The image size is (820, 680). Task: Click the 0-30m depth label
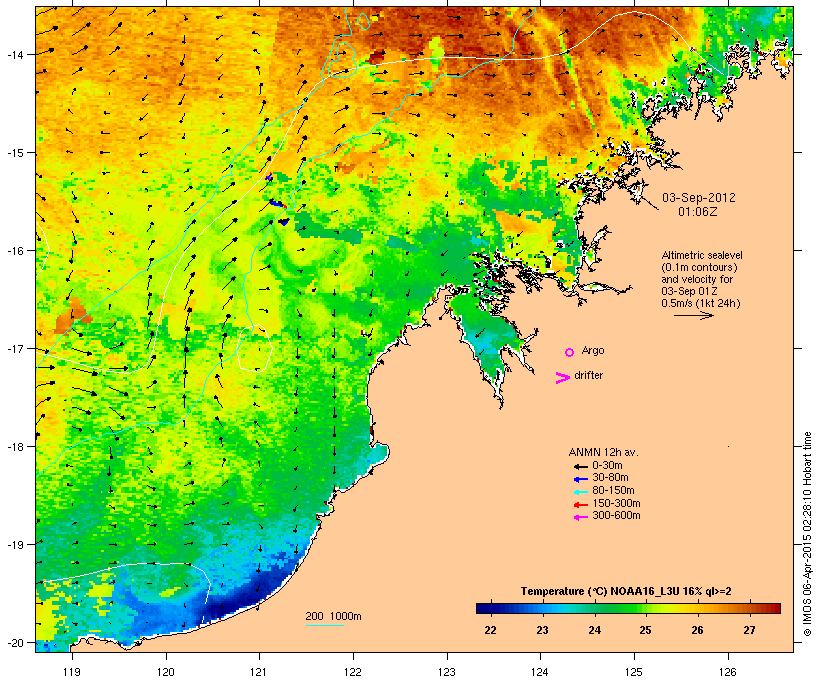click(607, 466)
